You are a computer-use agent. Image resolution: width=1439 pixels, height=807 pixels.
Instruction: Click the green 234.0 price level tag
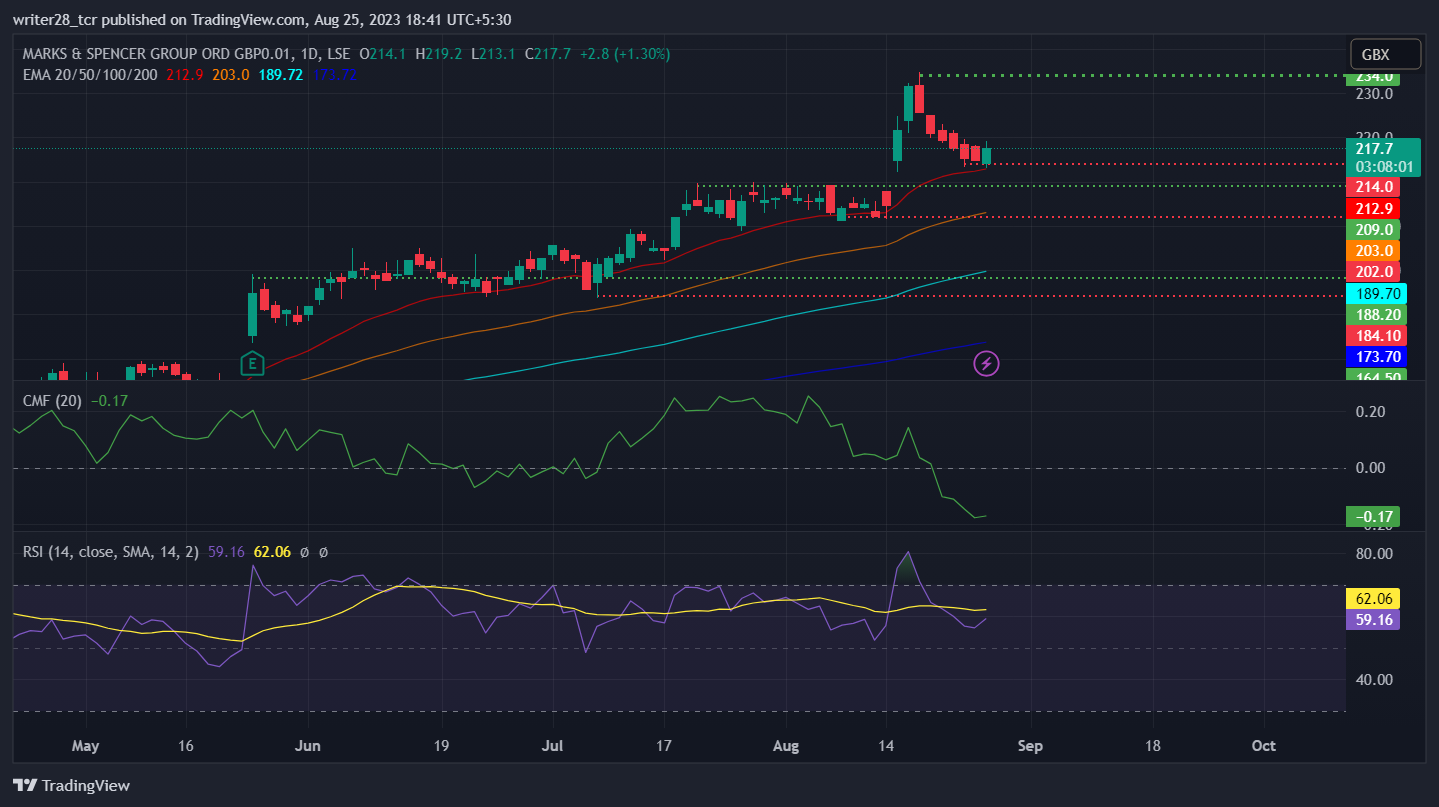[1371, 77]
